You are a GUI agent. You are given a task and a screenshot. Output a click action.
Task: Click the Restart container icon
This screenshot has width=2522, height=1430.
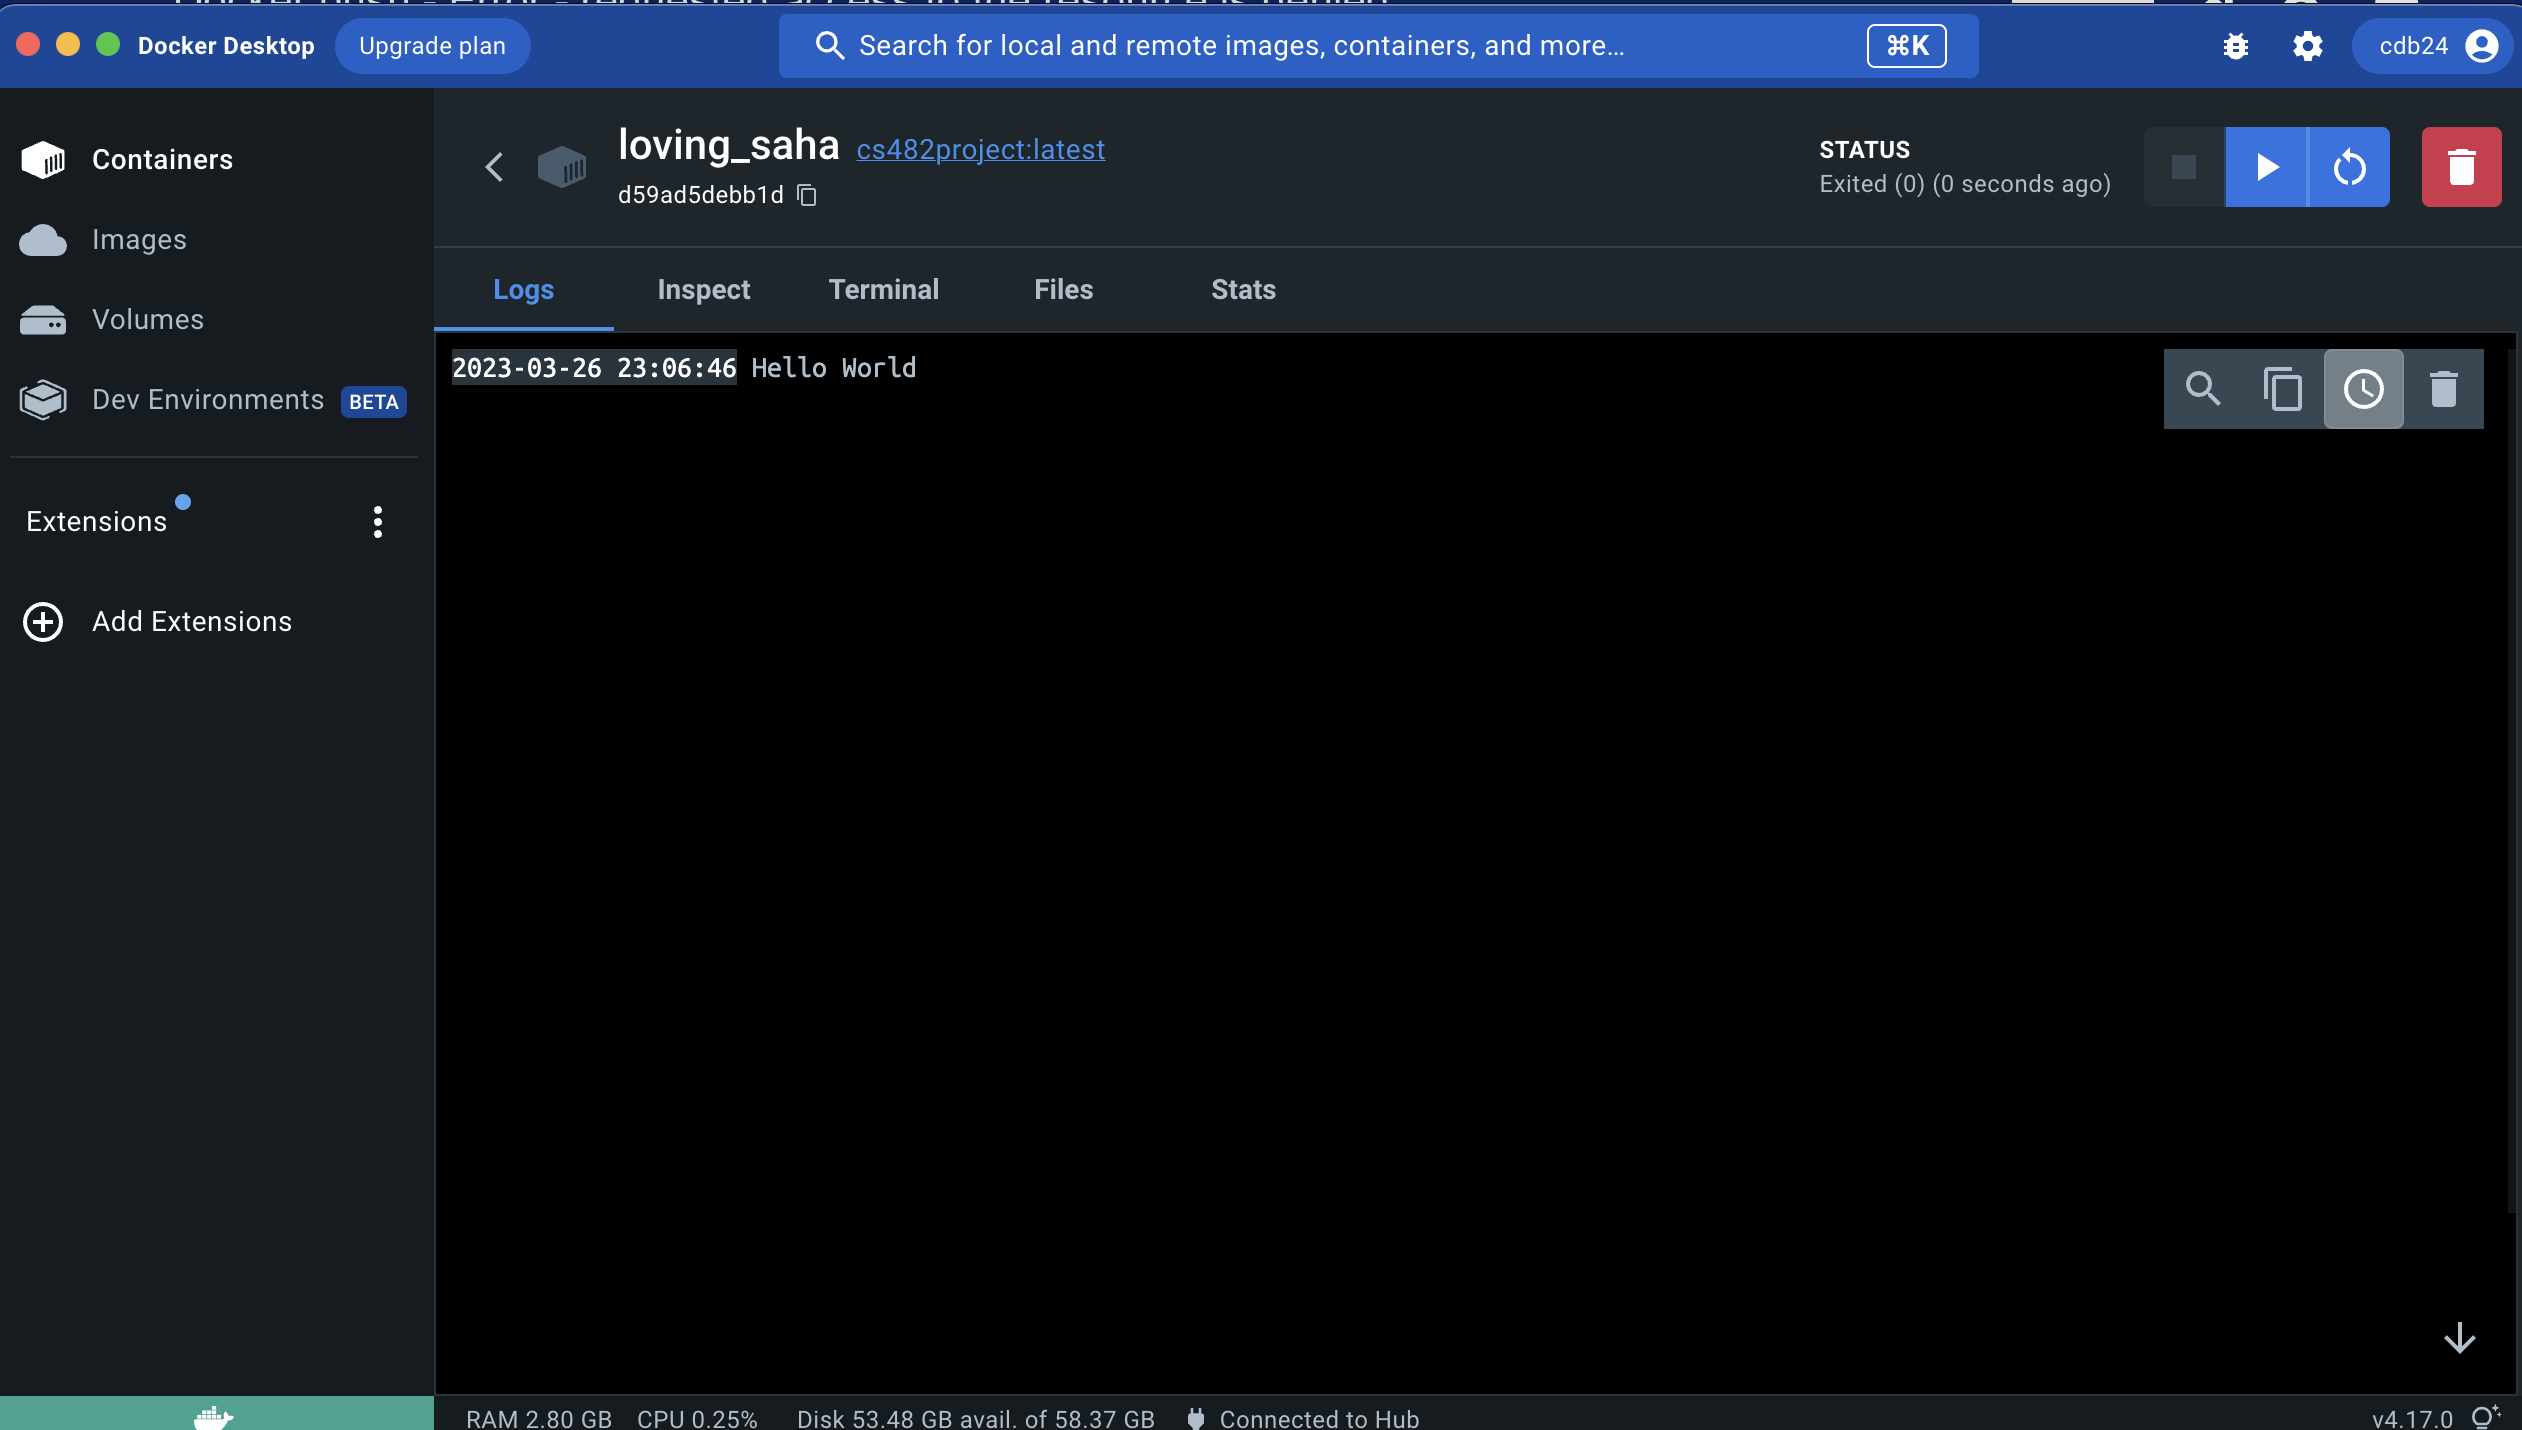tap(2349, 166)
